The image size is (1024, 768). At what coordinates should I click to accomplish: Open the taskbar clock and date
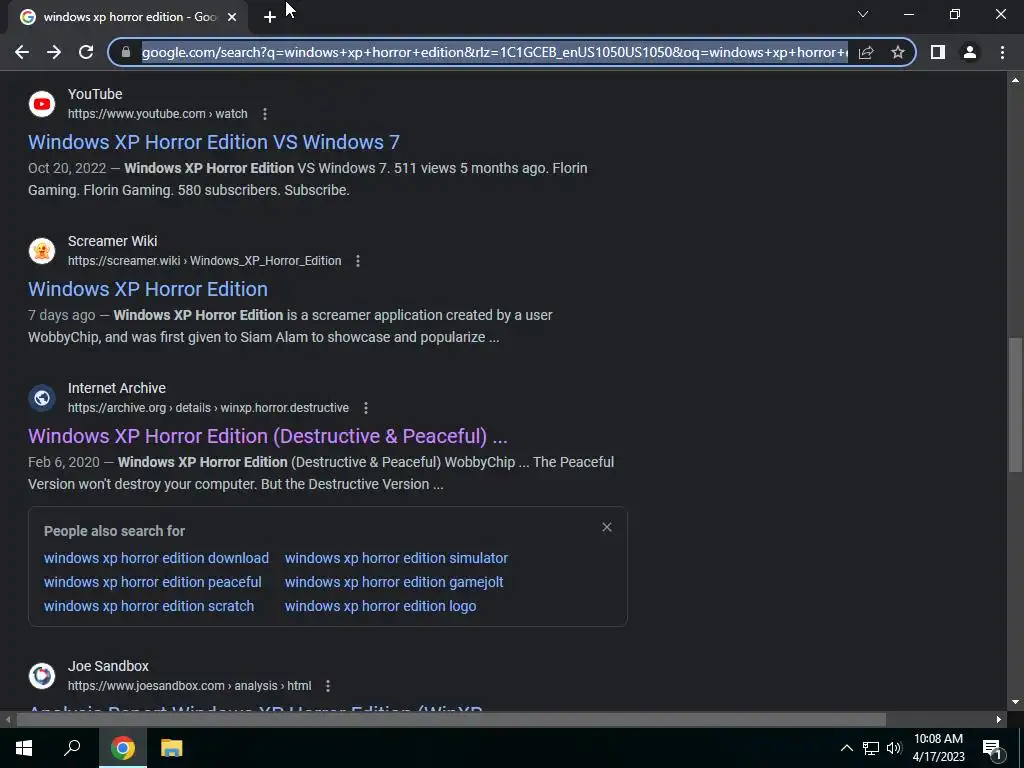pos(938,748)
